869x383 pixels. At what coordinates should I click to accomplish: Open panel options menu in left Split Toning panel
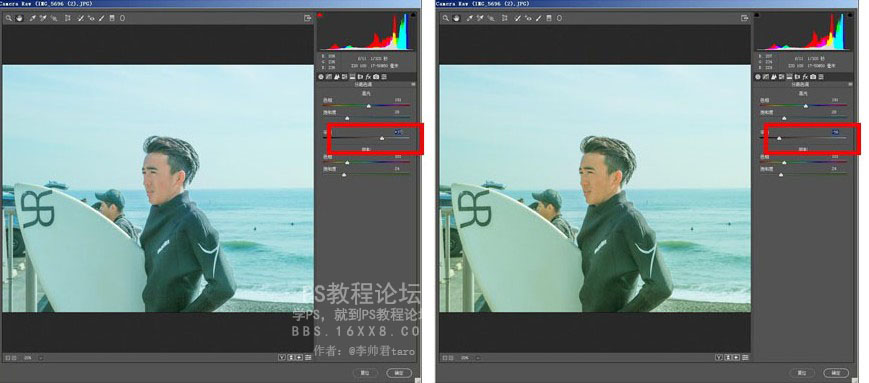point(413,84)
